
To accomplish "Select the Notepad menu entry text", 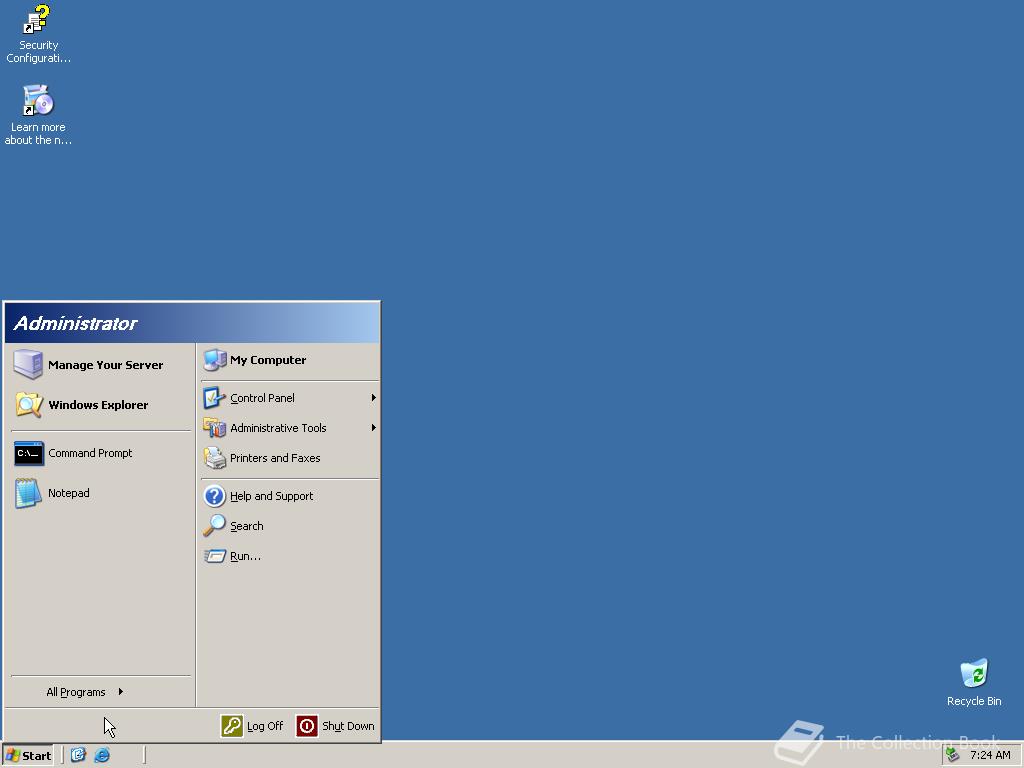I will coord(69,493).
